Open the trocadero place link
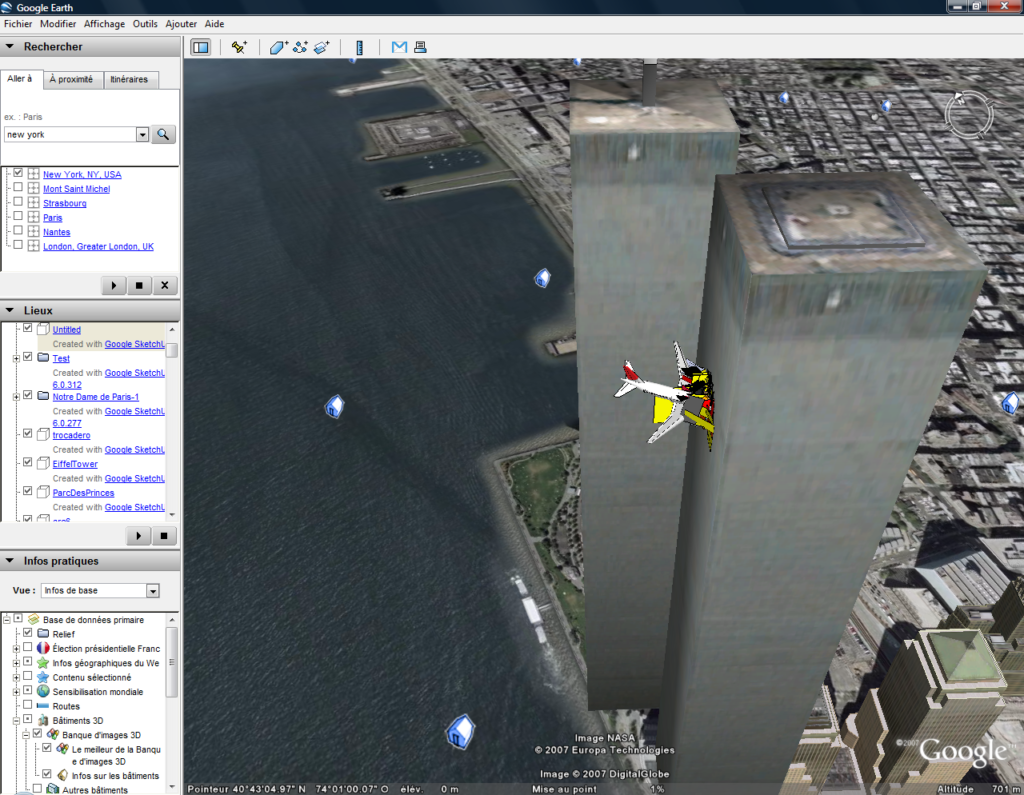The image size is (1024, 795). point(71,435)
